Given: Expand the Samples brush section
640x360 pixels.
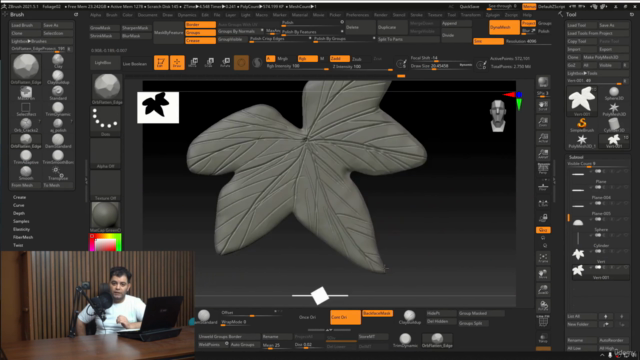Looking at the screenshot, I should pyautogui.click(x=21, y=221).
